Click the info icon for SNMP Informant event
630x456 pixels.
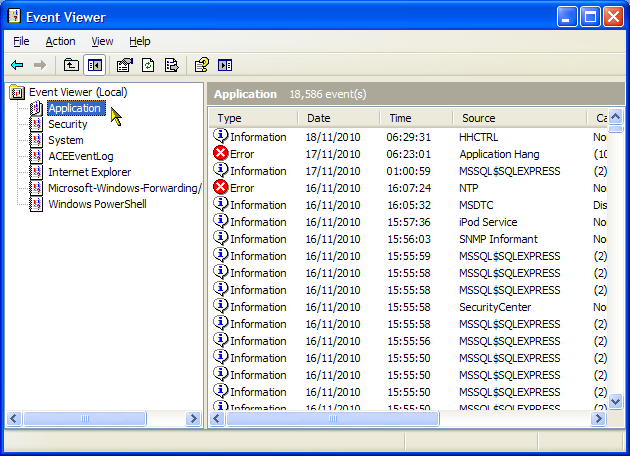[x=220, y=238]
